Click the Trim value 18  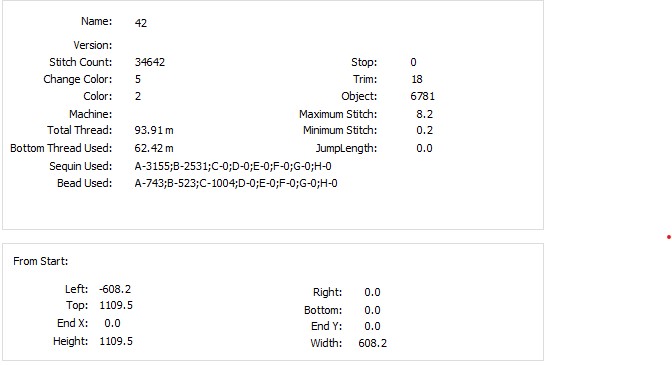tap(417, 79)
